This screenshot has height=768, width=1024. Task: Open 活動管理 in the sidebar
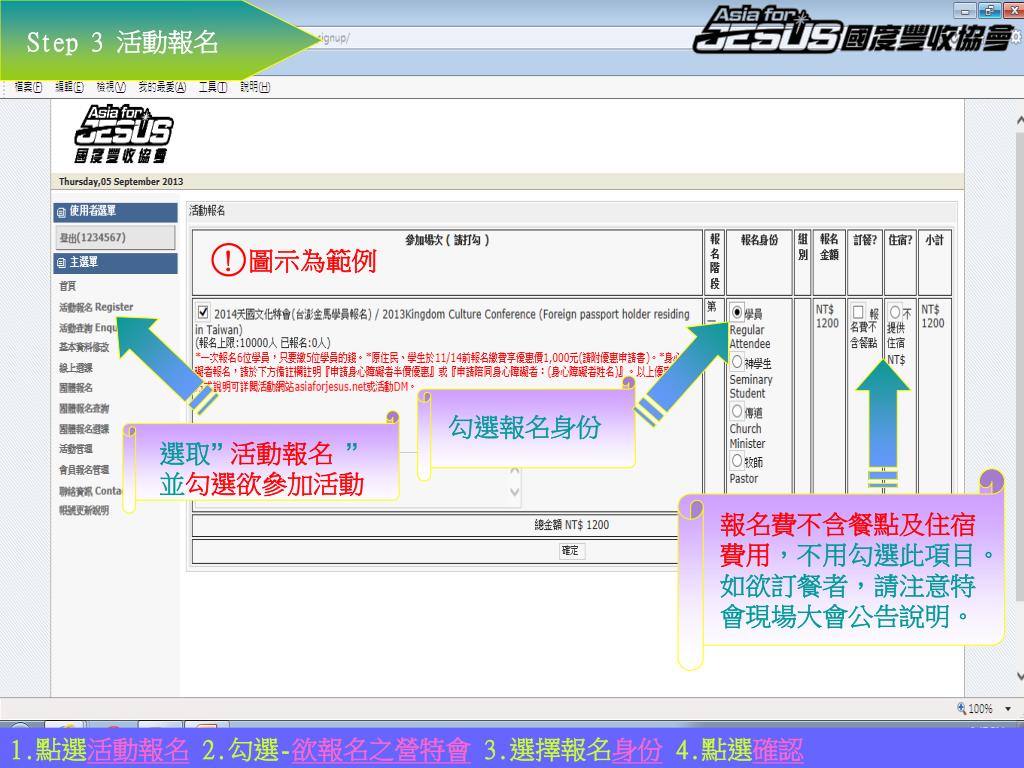[x=76, y=449]
